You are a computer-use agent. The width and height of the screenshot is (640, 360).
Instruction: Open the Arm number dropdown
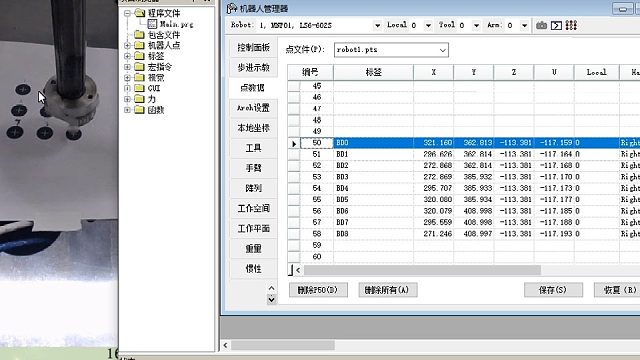[524, 25]
